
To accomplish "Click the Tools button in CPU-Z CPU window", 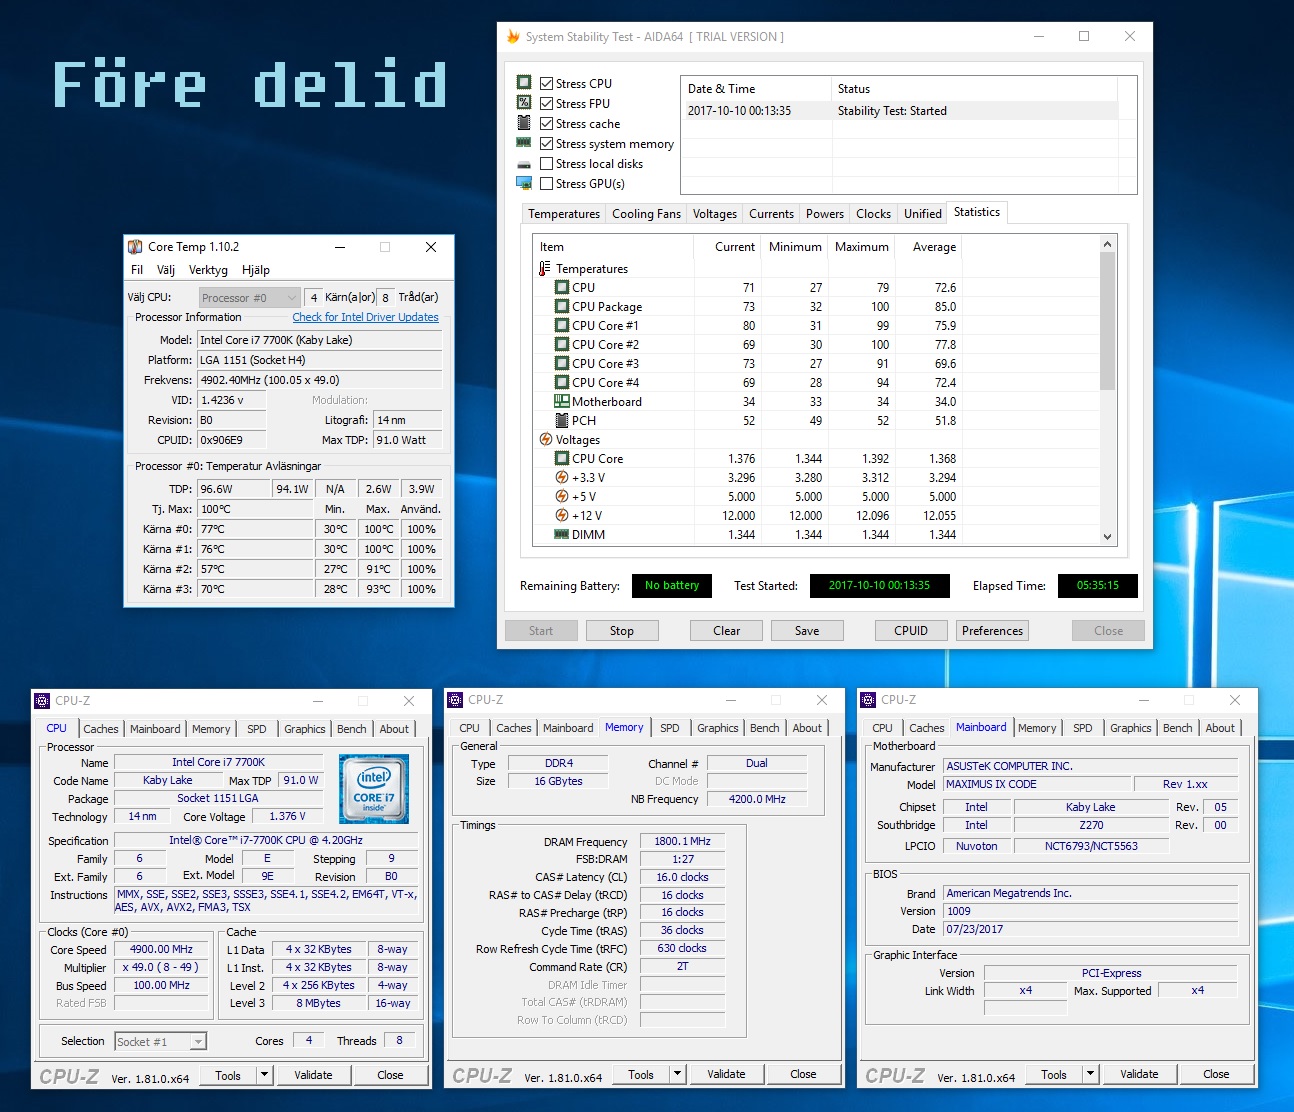I will pyautogui.click(x=228, y=1075).
